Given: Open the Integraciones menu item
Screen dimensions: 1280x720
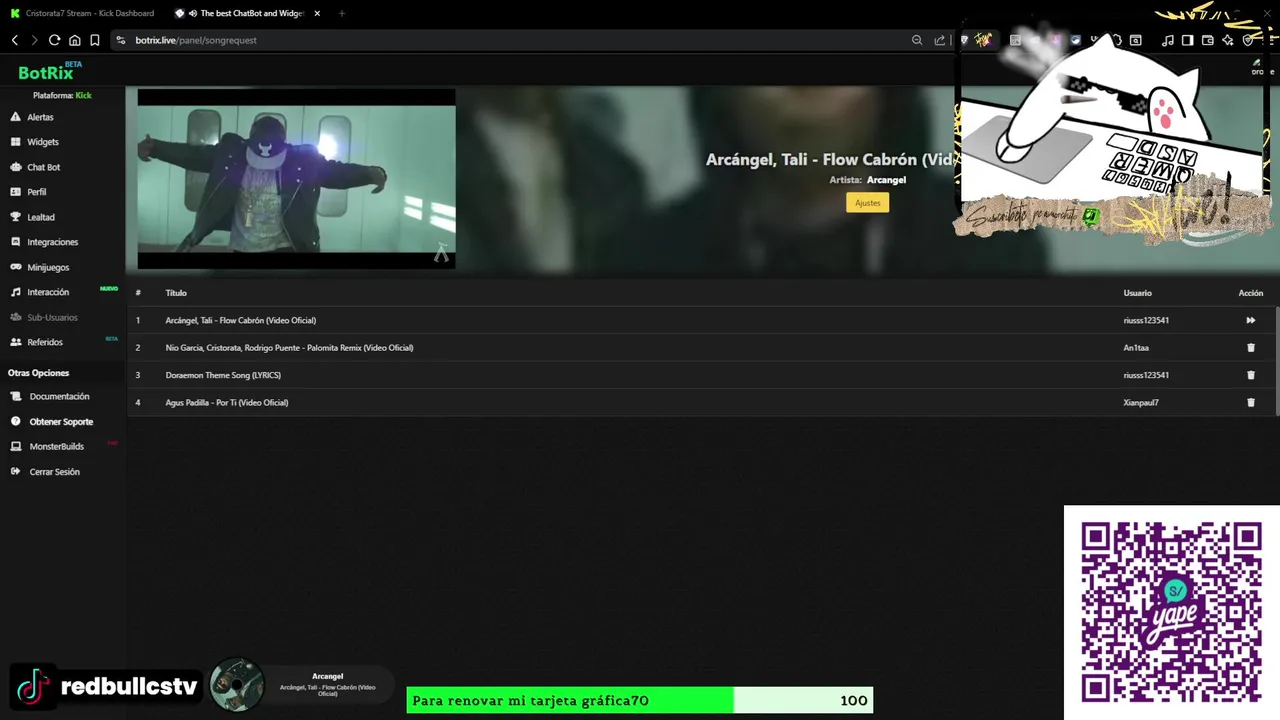Looking at the screenshot, I should [52, 242].
